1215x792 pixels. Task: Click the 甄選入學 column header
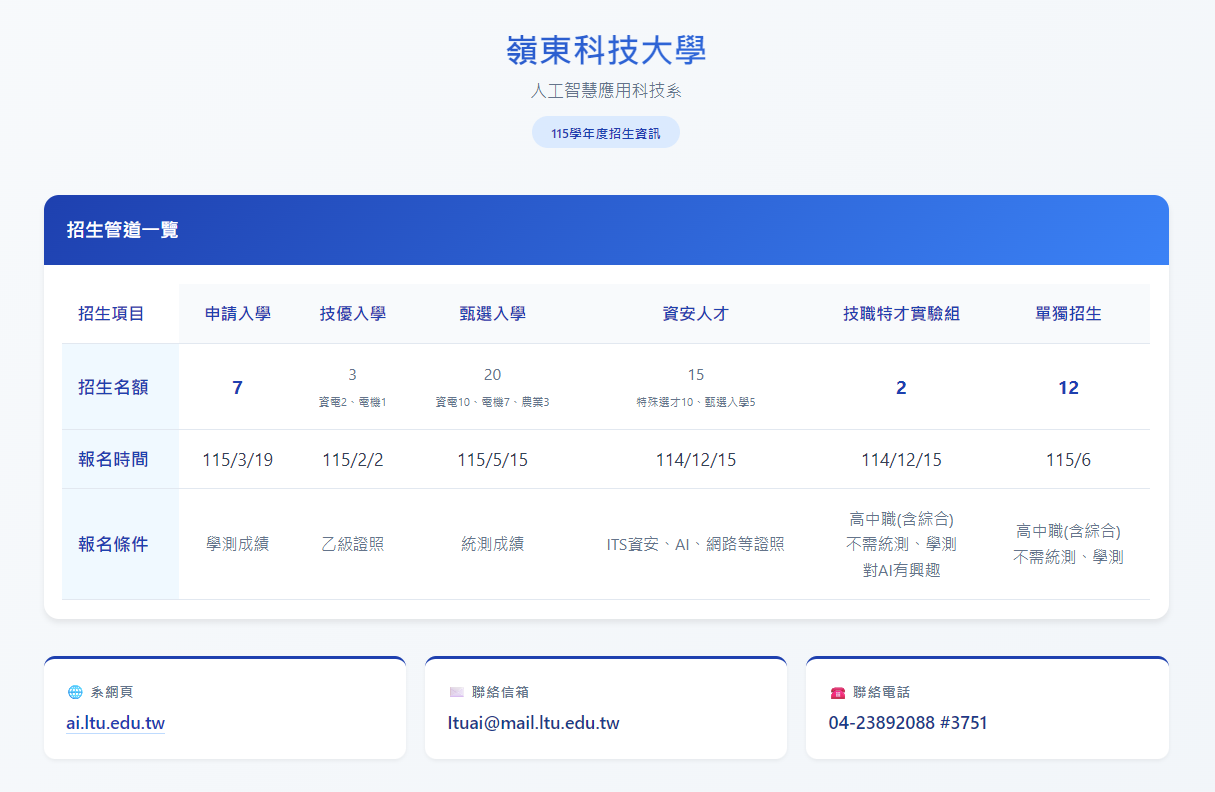(492, 313)
